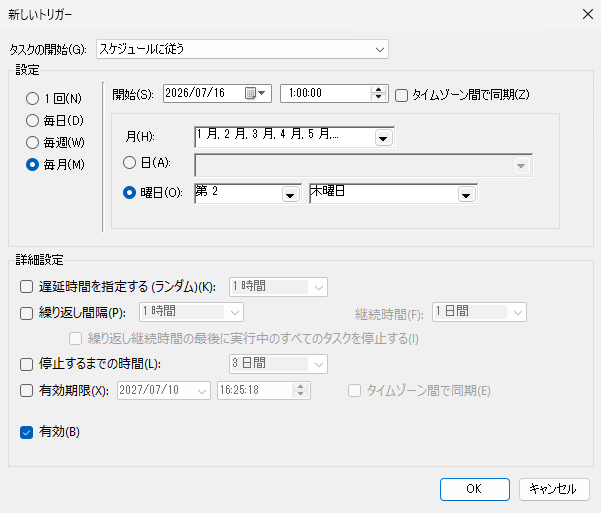Enable 有効期限(X) checkbox

(x=26, y=391)
